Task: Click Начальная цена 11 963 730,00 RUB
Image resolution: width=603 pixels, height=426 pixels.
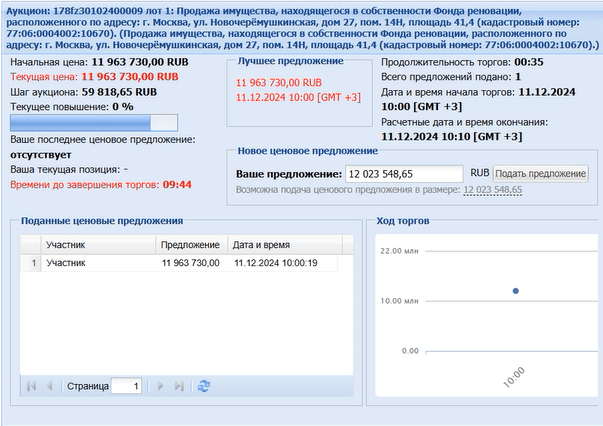Action: pos(99,62)
